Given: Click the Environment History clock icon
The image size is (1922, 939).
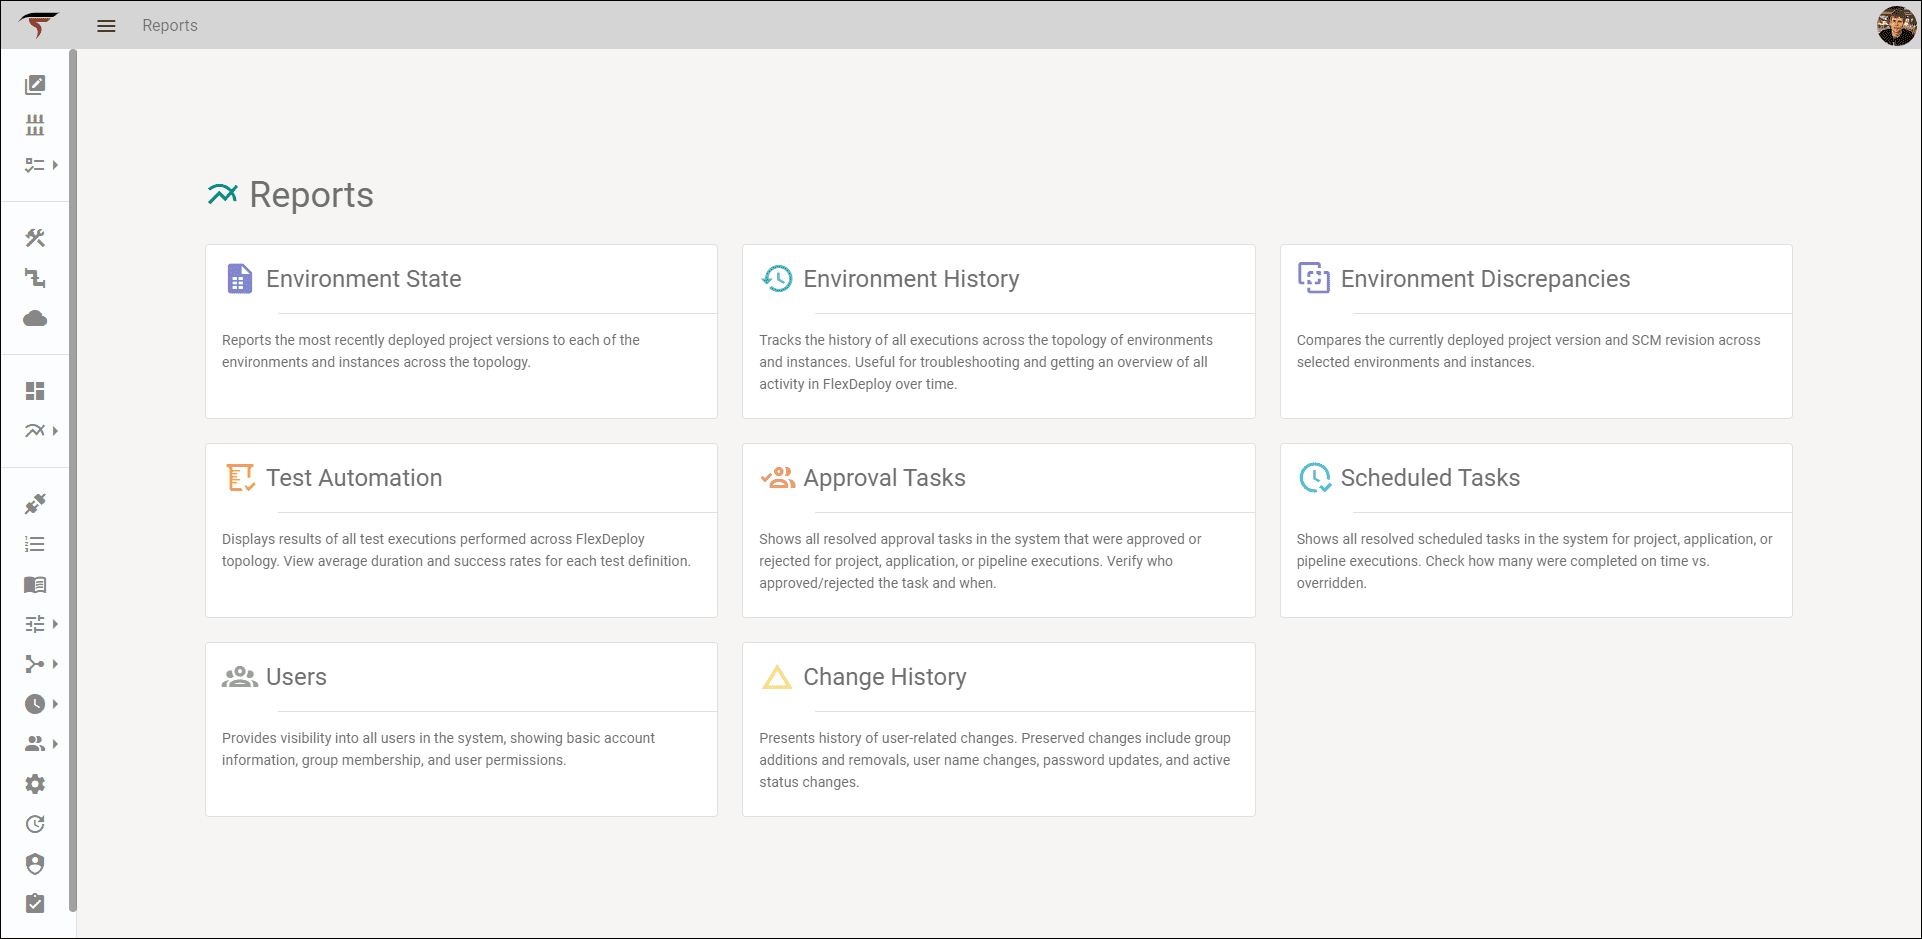Looking at the screenshot, I should [x=777, y=278].
